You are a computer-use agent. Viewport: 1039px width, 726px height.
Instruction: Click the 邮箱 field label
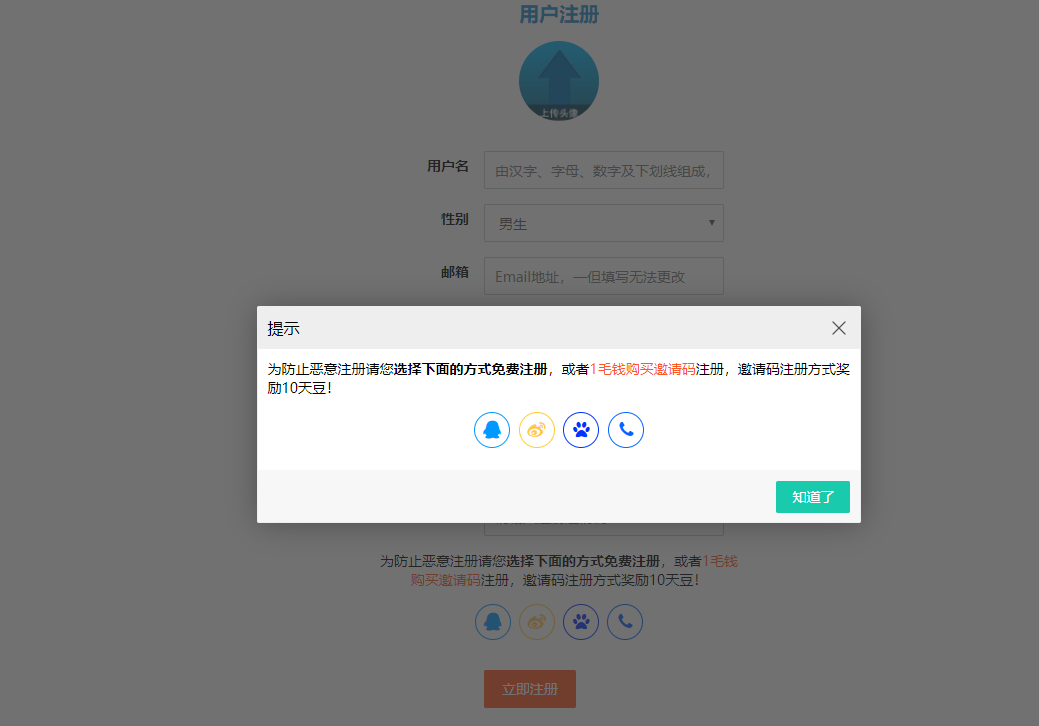pyautogui.click(x=455, y=272)
